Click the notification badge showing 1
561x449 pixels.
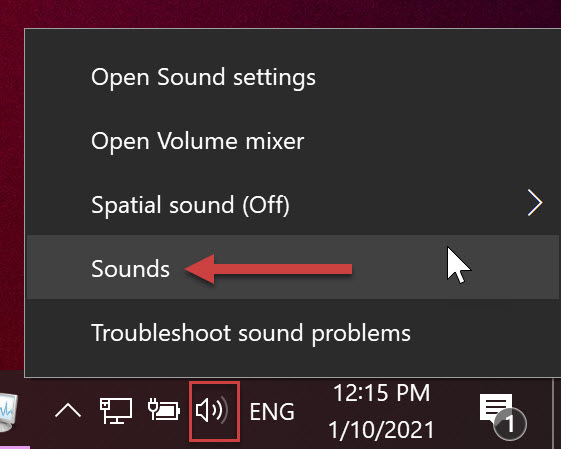[x=510, y=424]
